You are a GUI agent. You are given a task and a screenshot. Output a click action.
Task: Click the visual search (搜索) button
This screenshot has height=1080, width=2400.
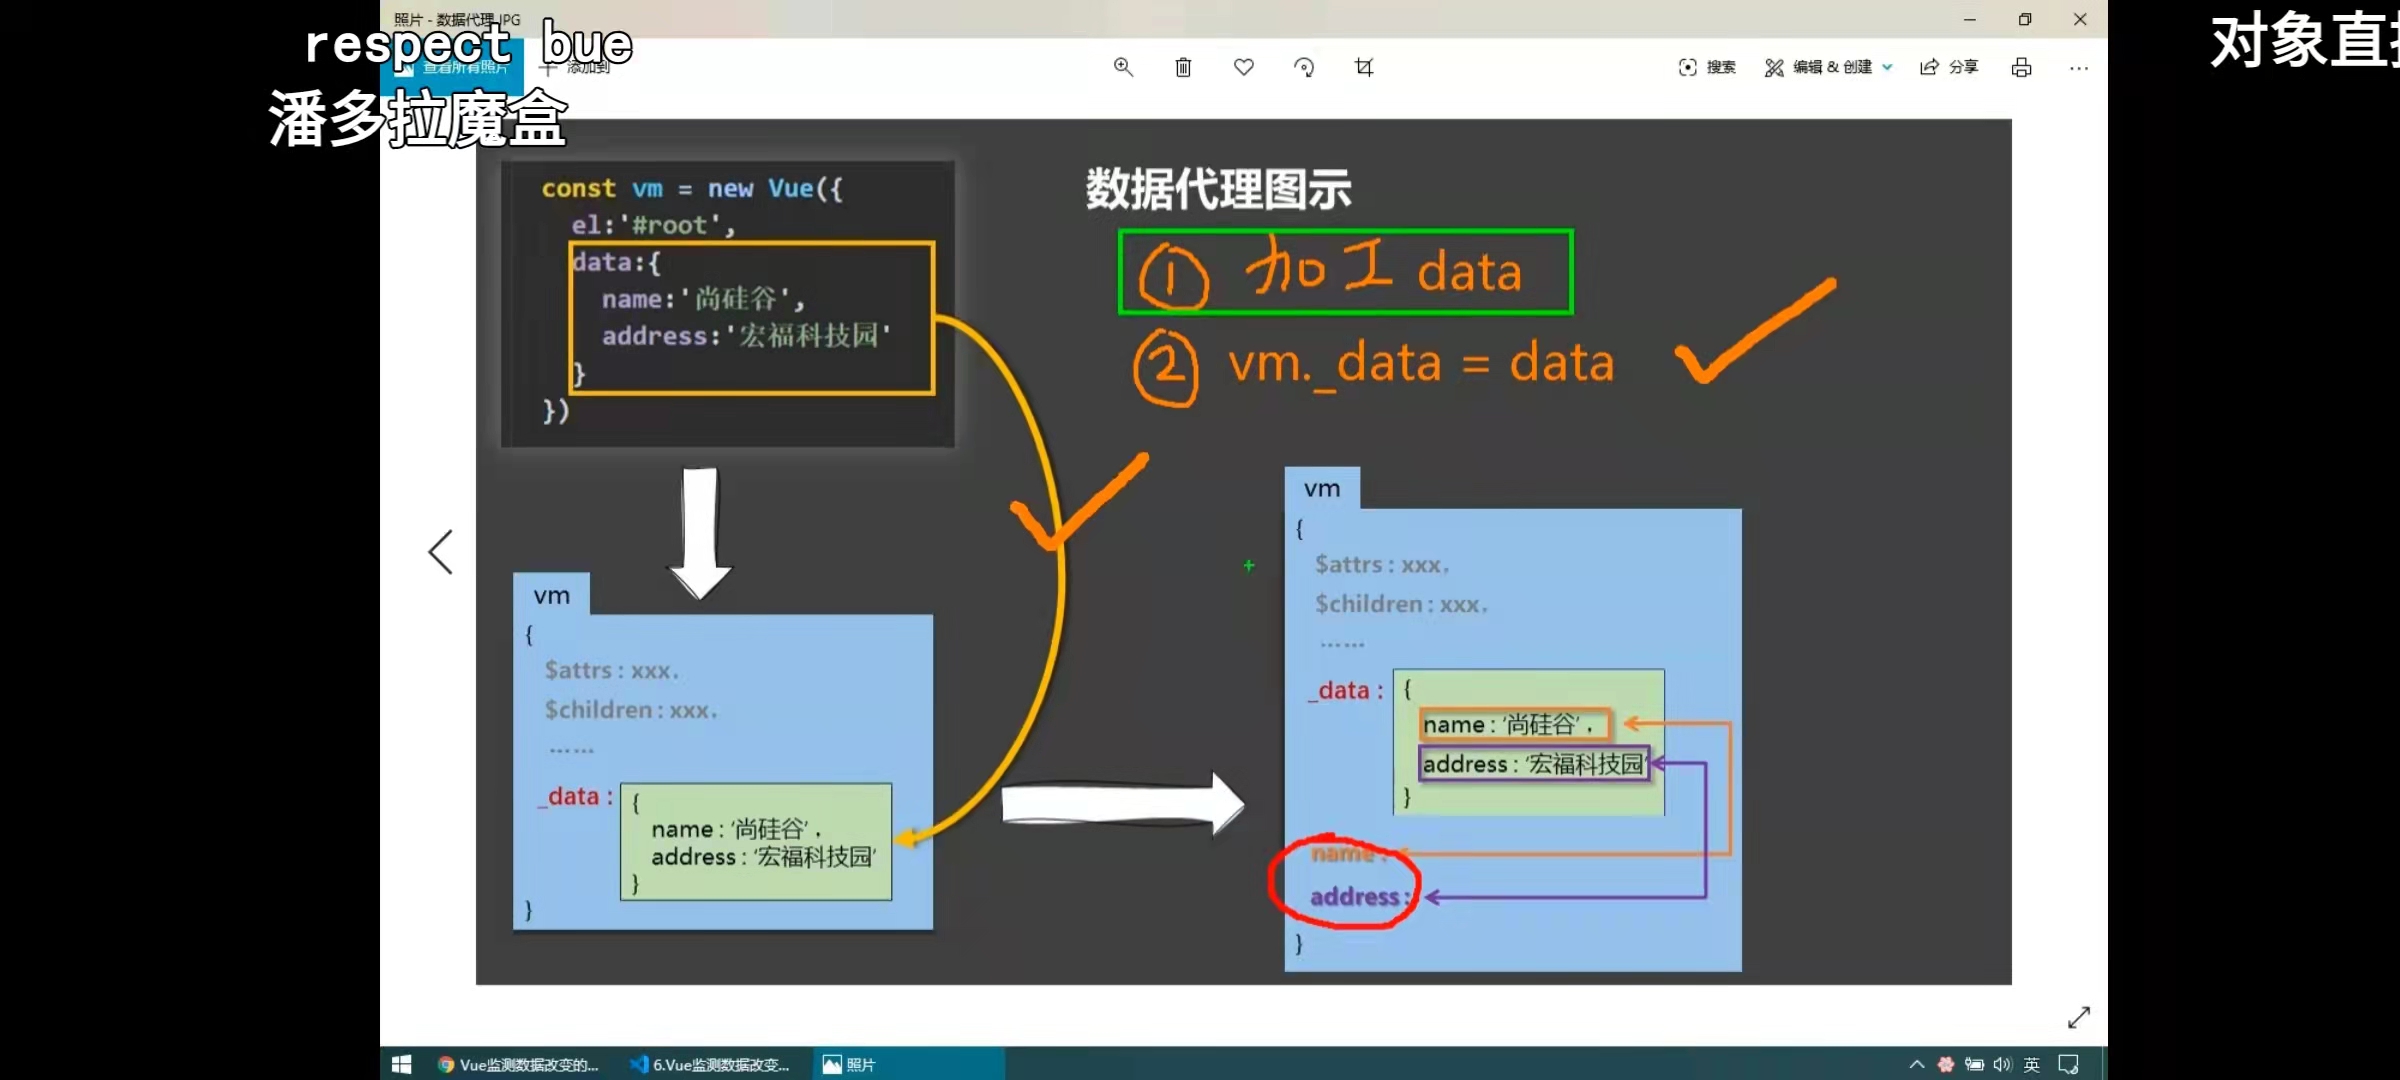coord(1707,67)
